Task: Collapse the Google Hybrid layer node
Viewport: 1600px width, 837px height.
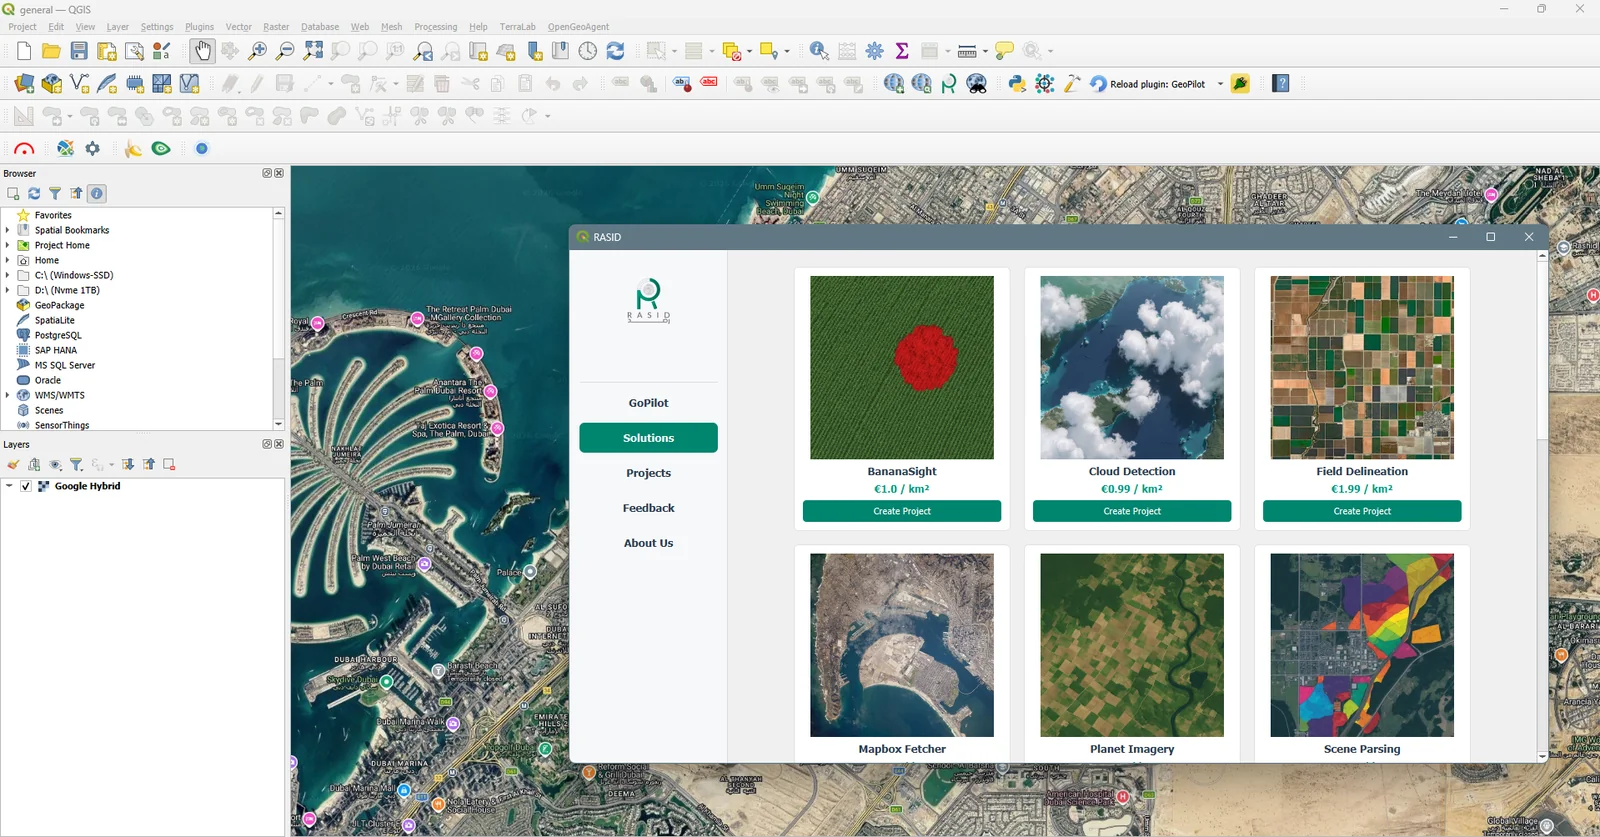Action: tap(9, 486)
